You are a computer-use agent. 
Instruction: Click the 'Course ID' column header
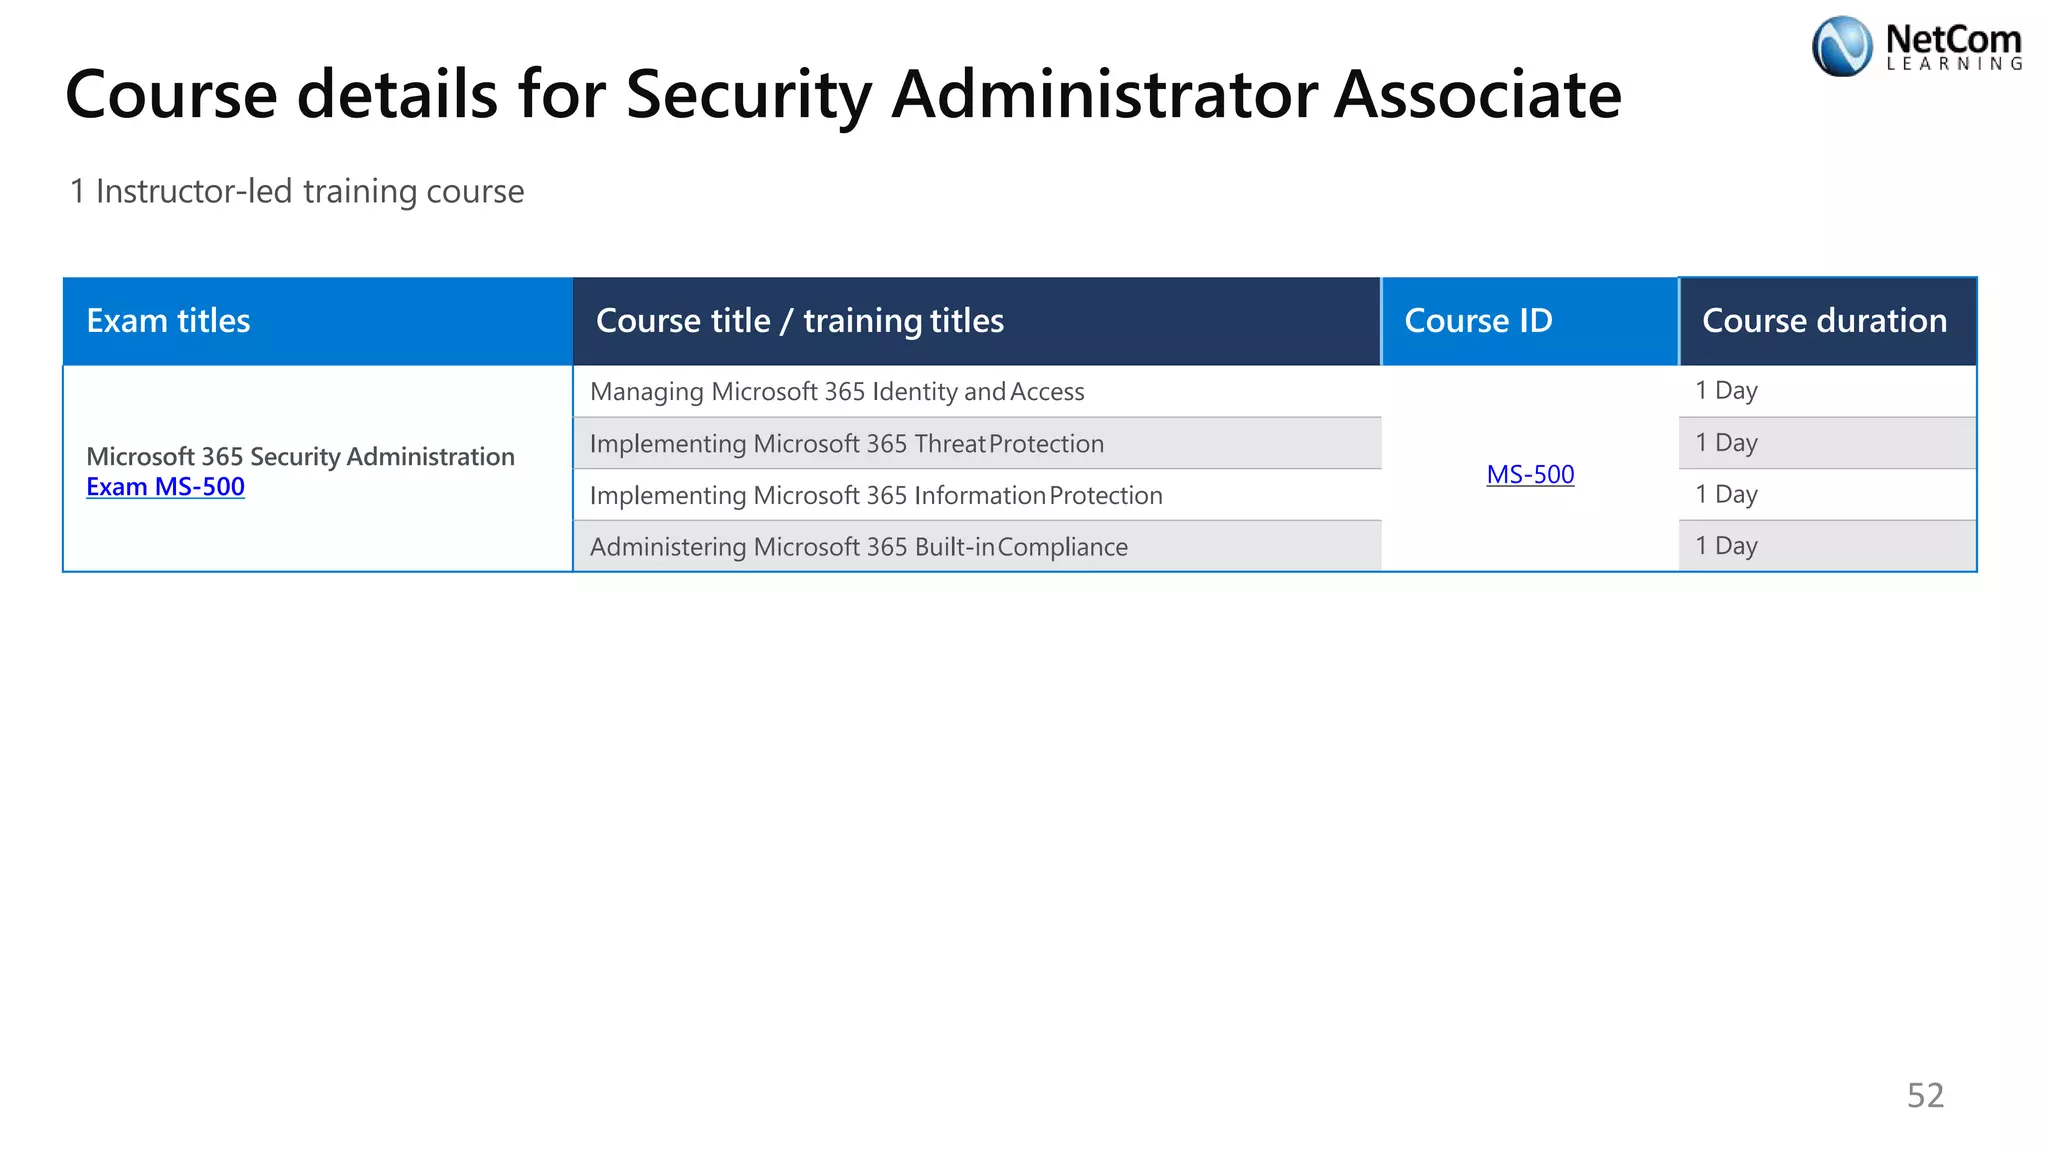point(1530,321)
